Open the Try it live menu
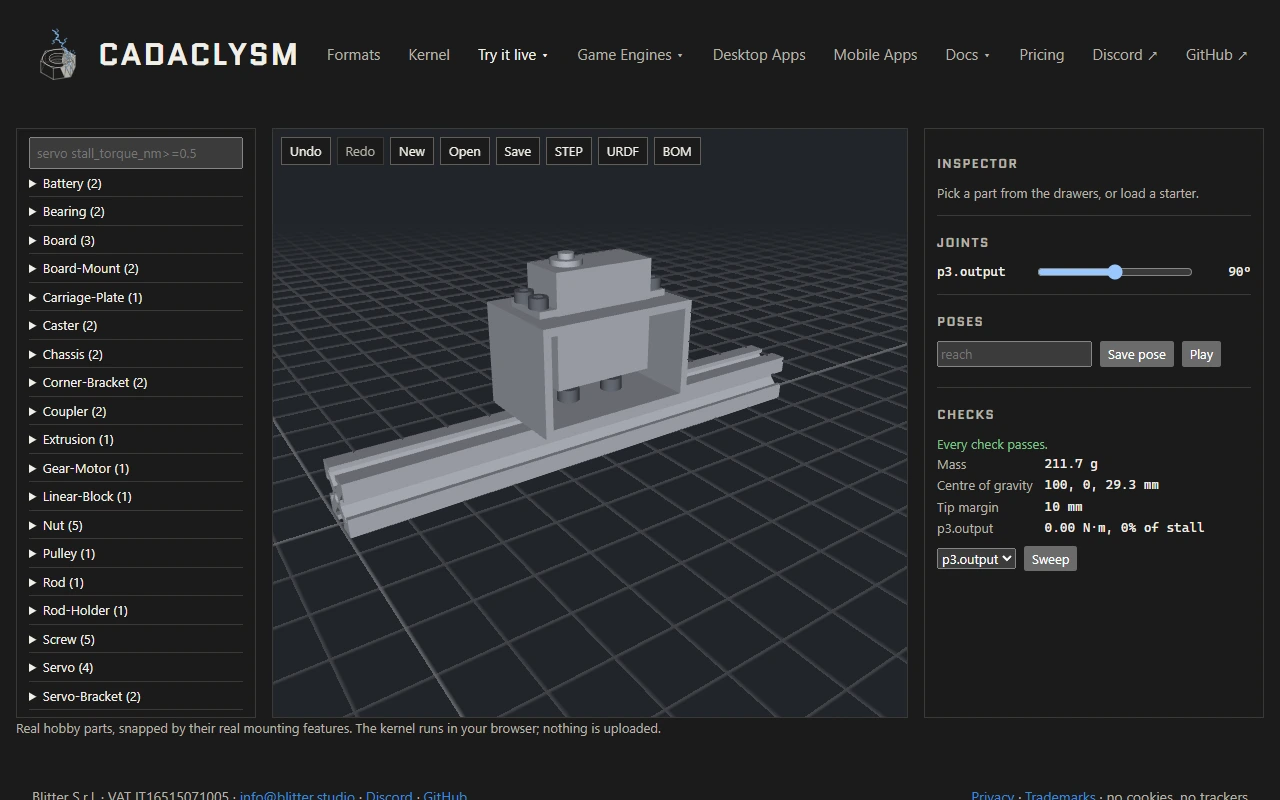Viewport: 1280px width, 800px height. click(513, 55)
